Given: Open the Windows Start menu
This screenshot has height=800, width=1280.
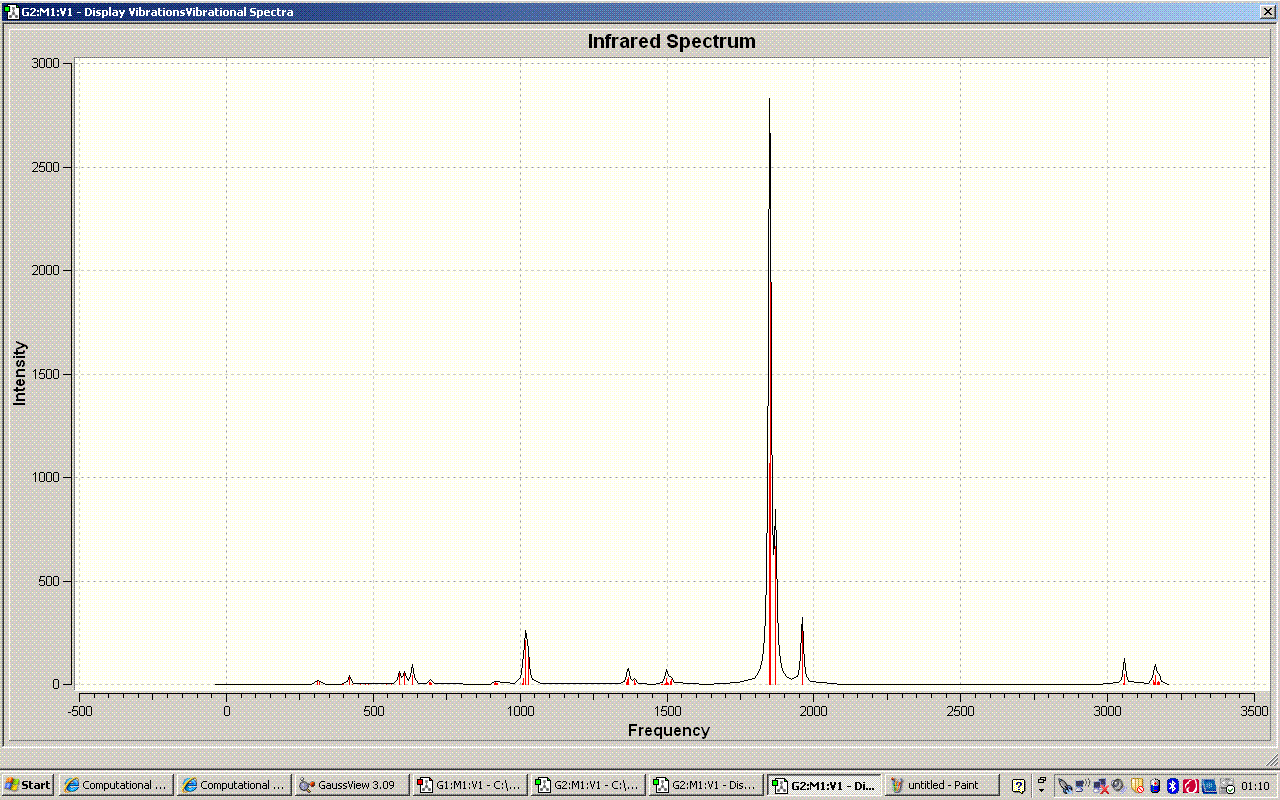Looking at the screenshot, I should tap(27, 785).
